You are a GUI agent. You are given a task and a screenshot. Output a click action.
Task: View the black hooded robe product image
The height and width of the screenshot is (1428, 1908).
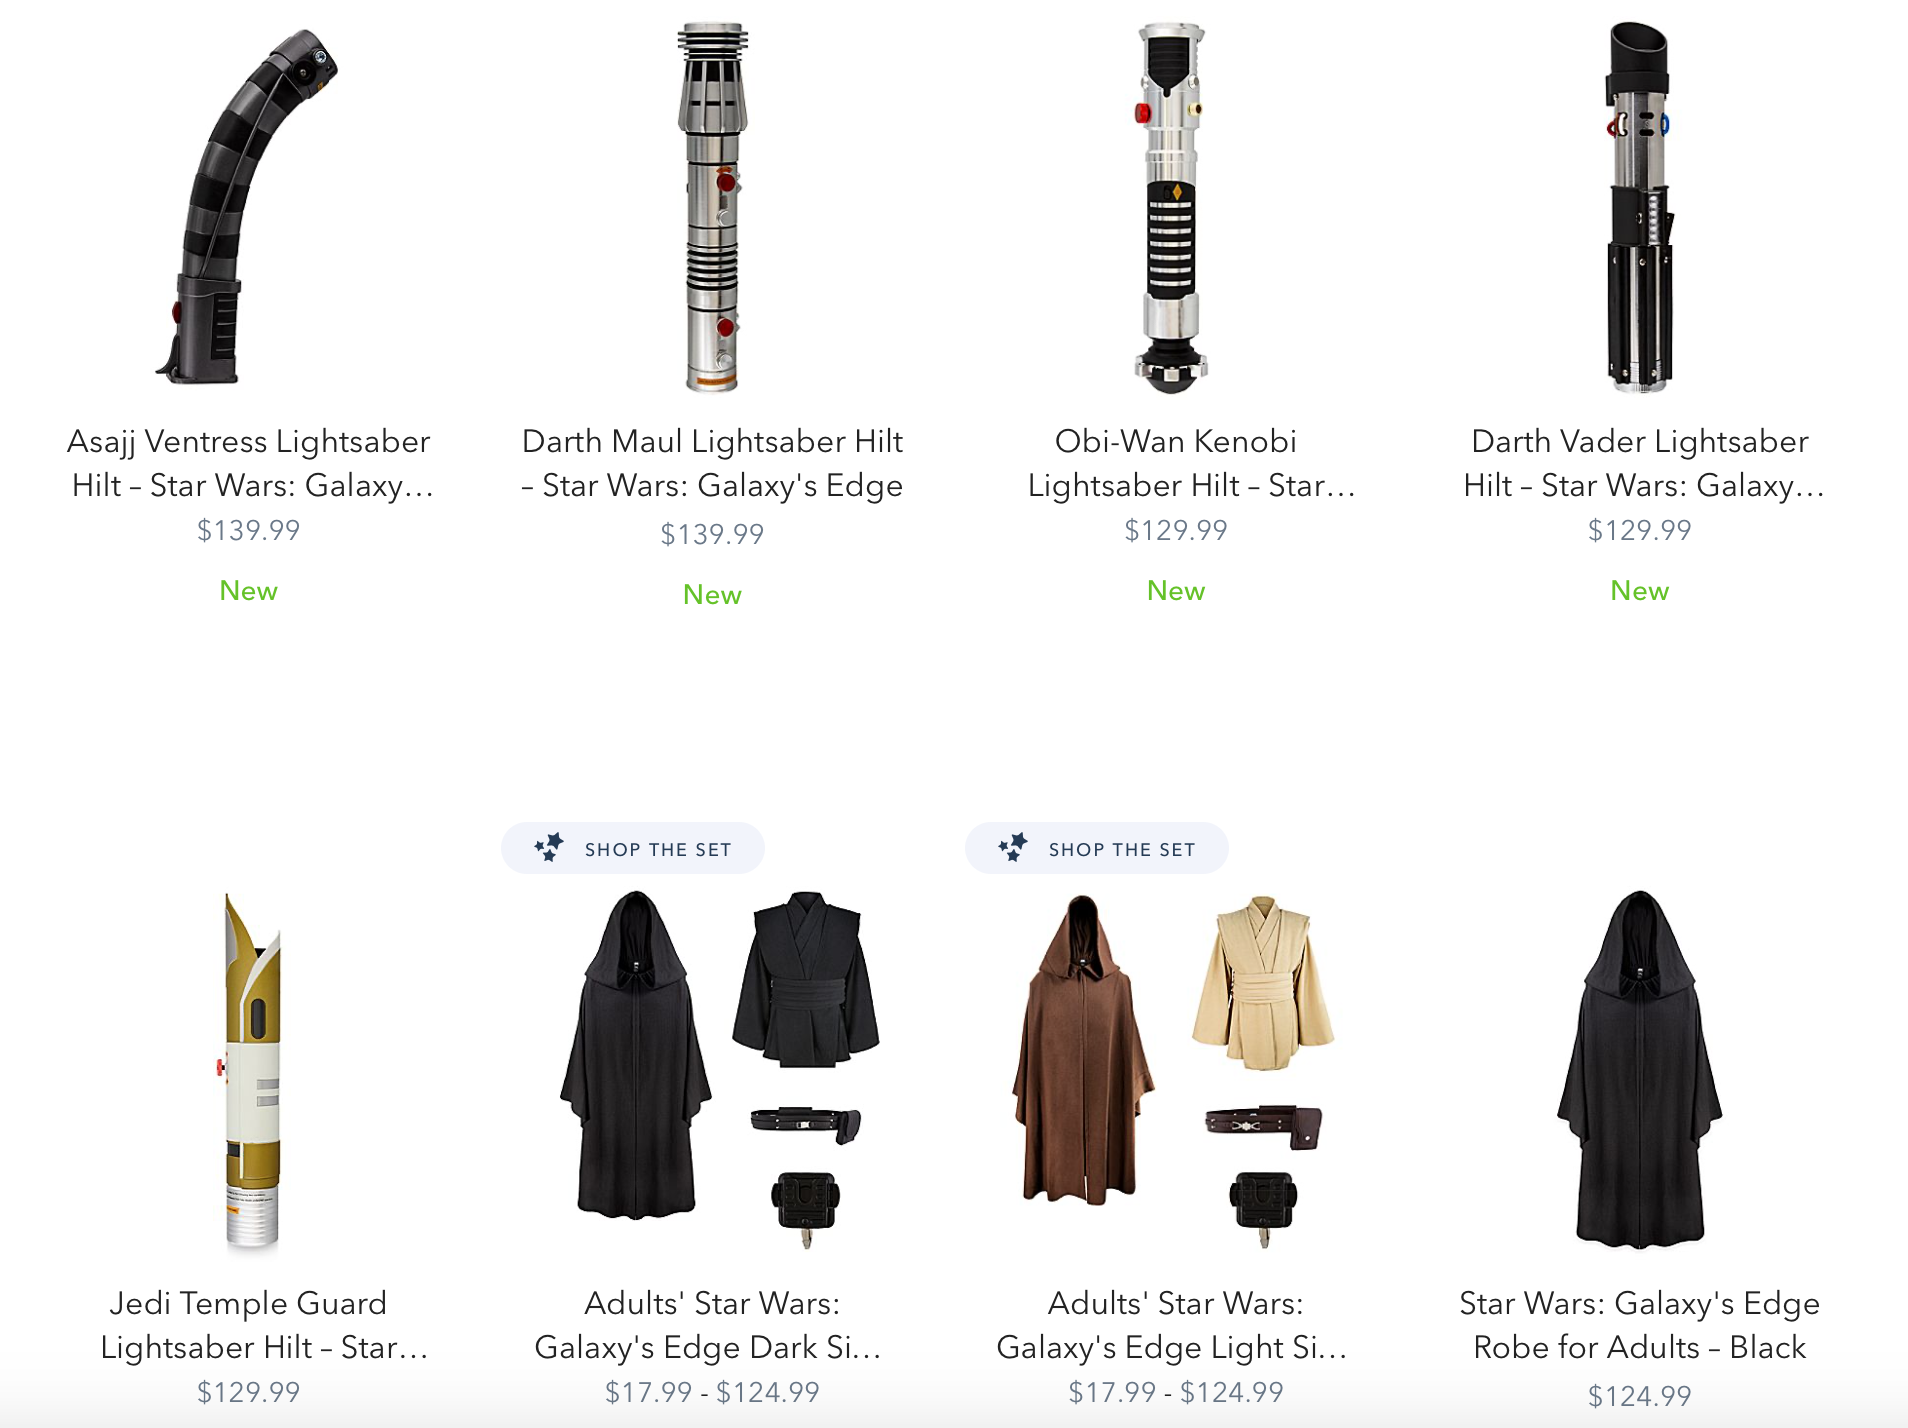click(1639, 1070)
